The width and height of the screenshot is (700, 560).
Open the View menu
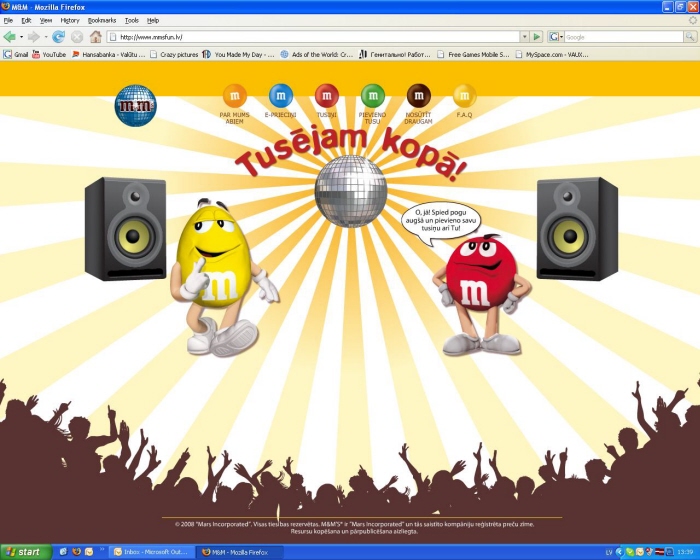[x=46, y=20]
